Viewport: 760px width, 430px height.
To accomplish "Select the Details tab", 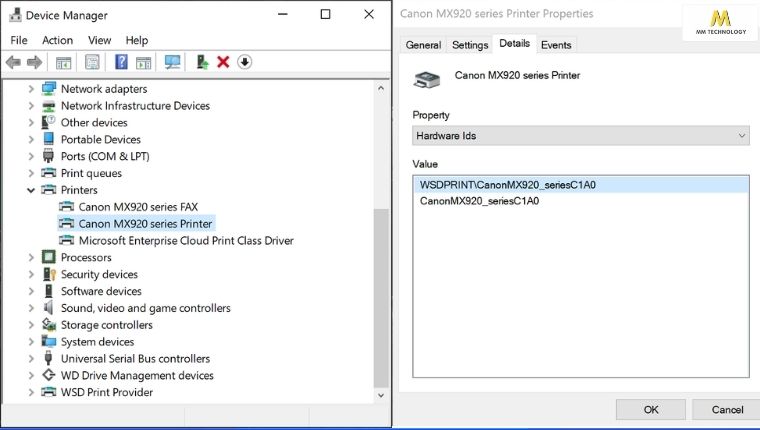I will 514,44.
